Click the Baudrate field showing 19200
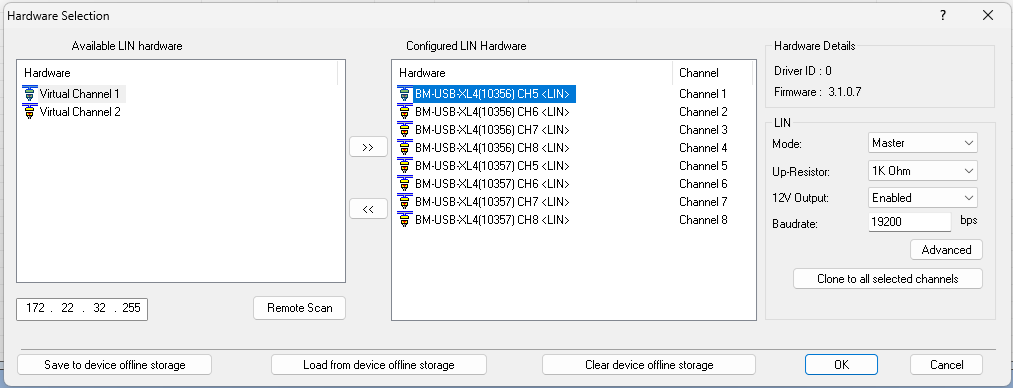The image size is (1013, 388). [x=910, y=222]
